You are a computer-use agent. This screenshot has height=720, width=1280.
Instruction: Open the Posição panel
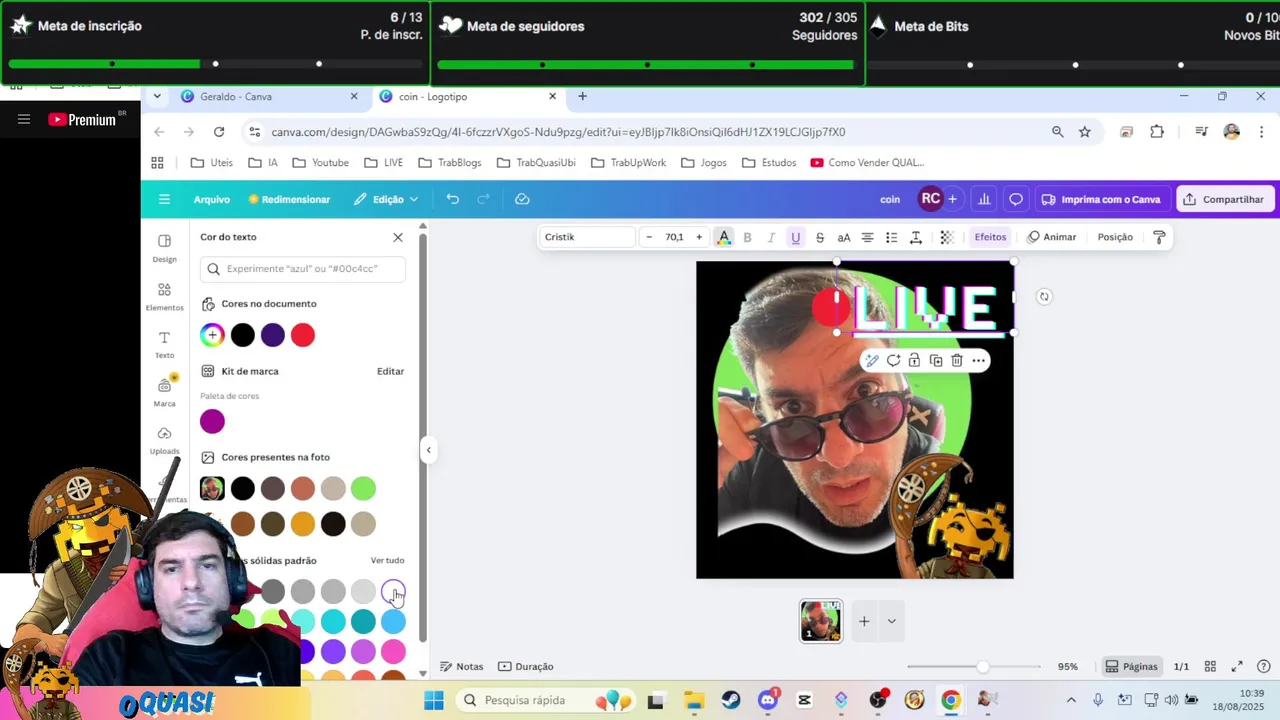click(x=1115, y=237)
